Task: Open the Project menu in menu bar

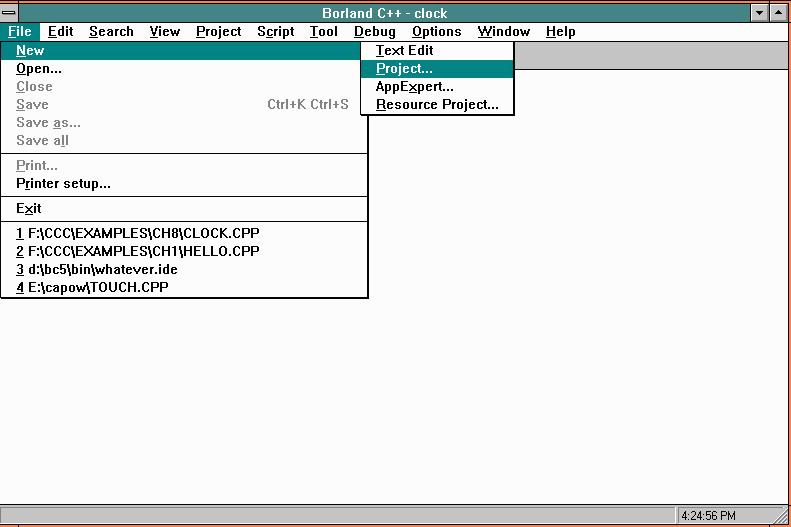Action: [218, 32]
